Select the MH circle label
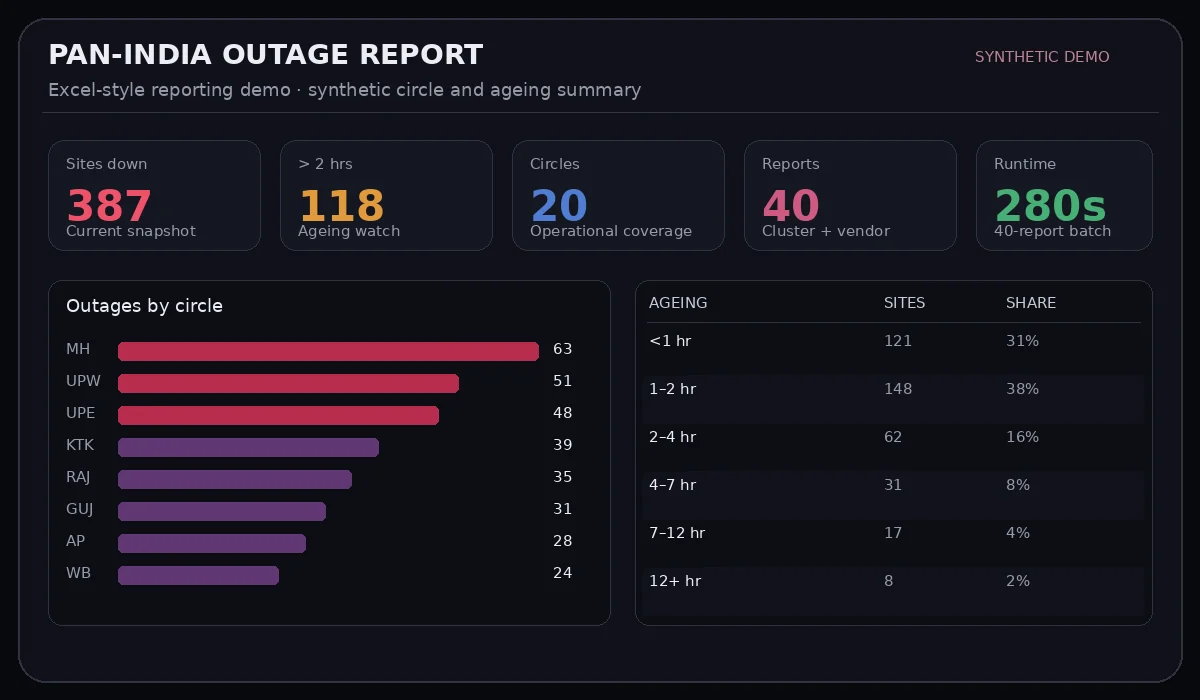 tap(78, 349)
